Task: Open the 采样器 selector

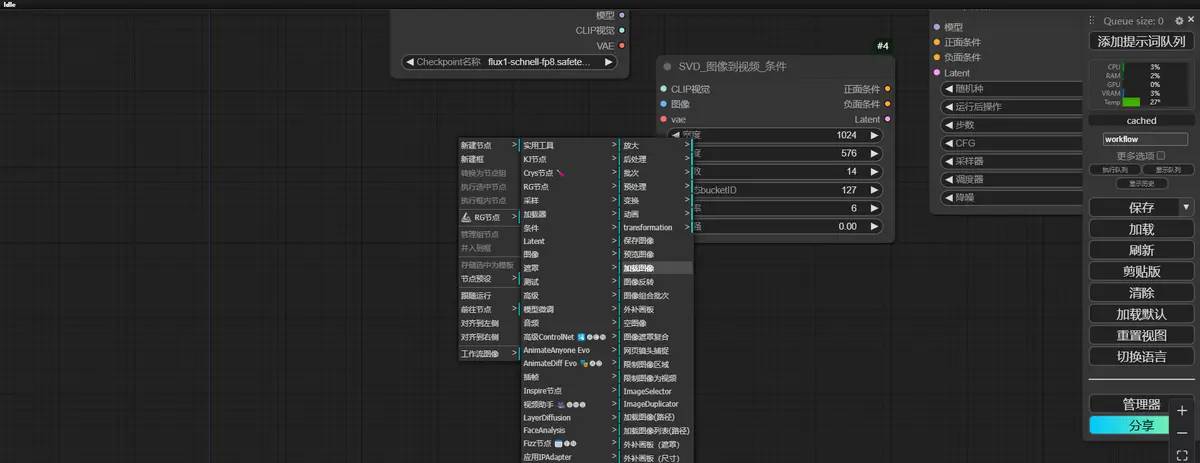Action: [1012, 161]
